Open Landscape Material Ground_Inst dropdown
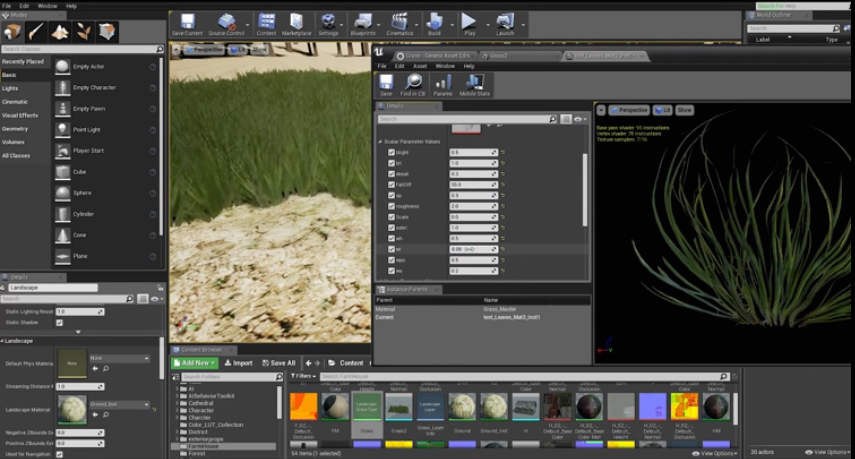 tap(119, 404)
